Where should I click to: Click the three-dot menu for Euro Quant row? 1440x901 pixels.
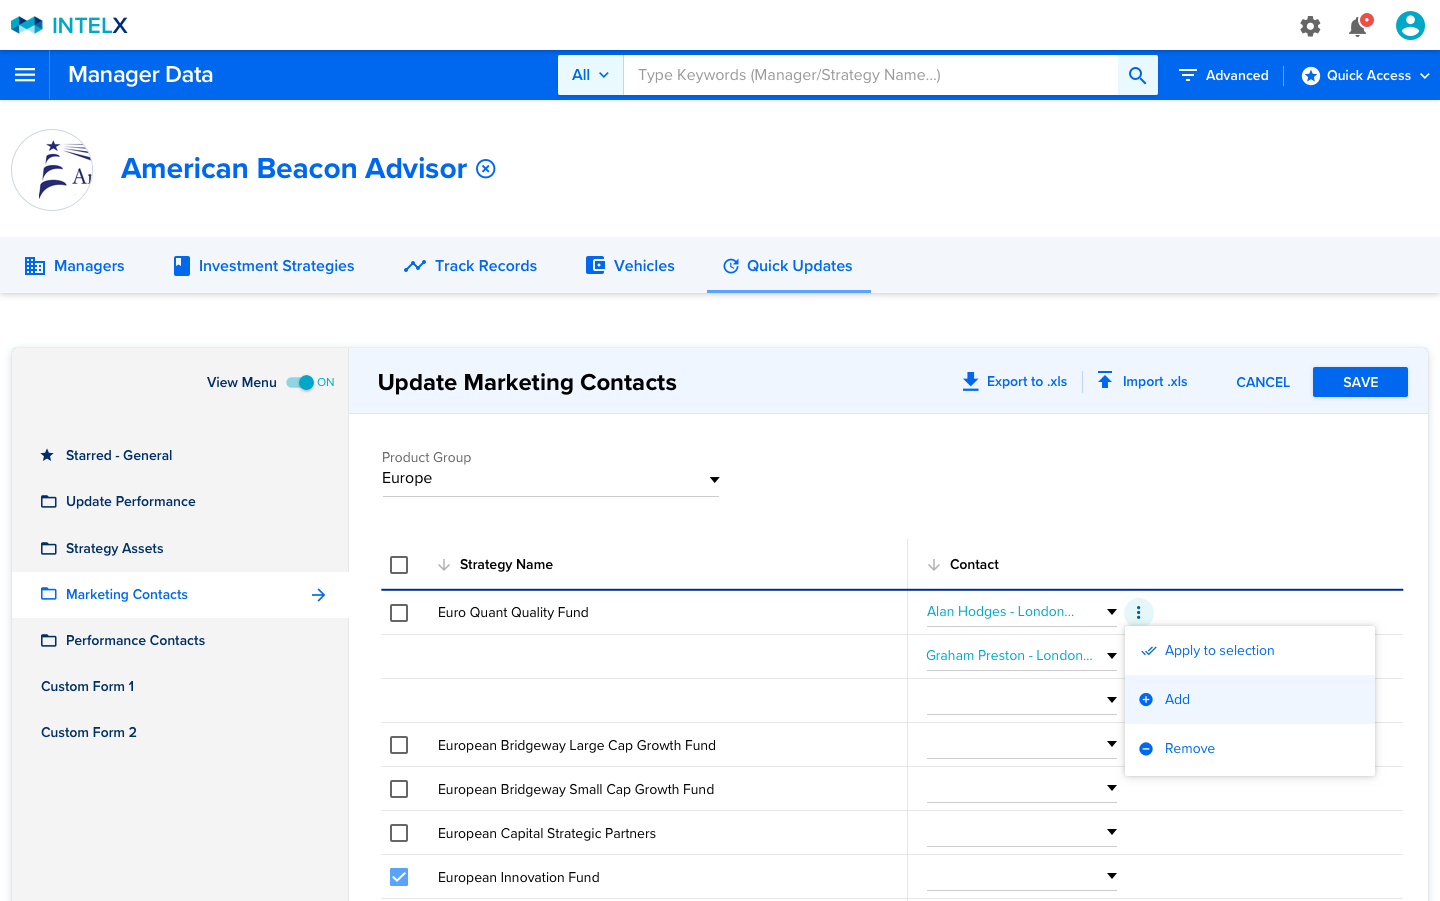(1138, 612)
